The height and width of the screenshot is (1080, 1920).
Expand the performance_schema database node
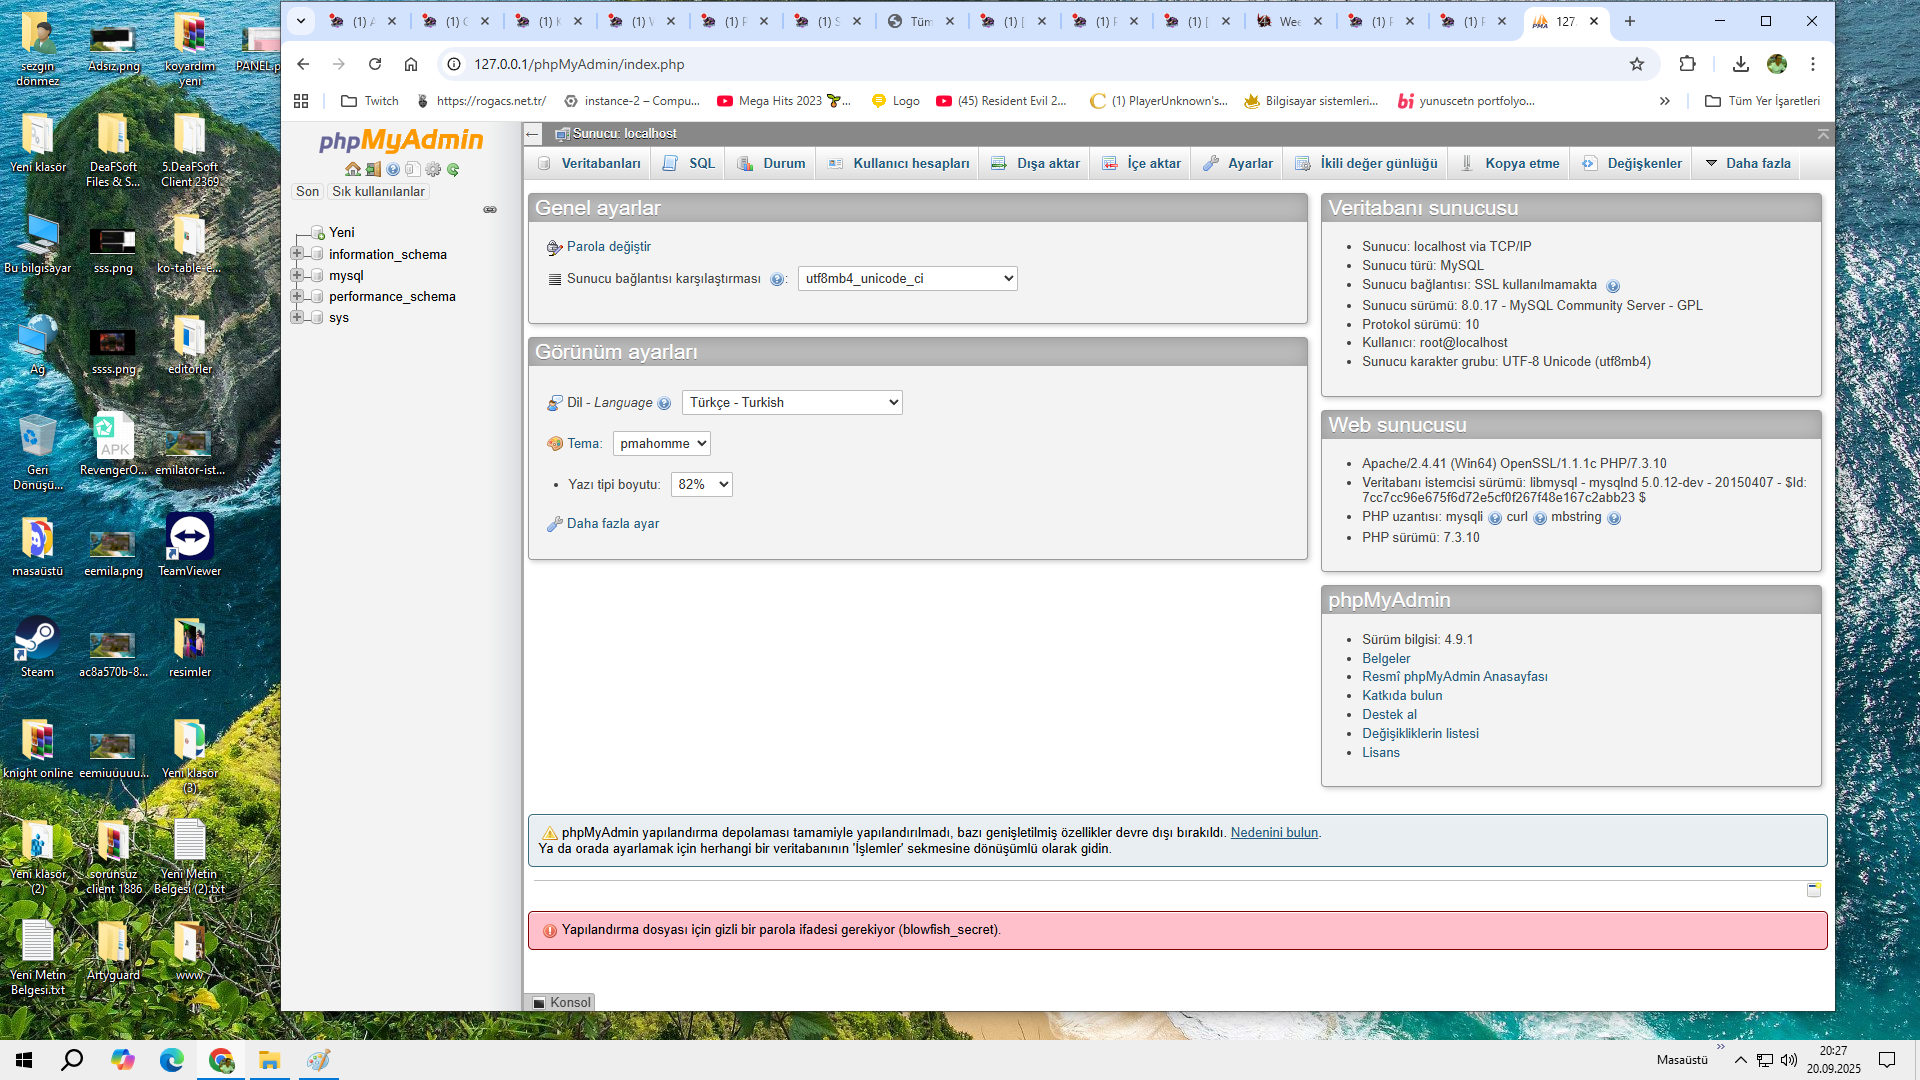[297, 296]
